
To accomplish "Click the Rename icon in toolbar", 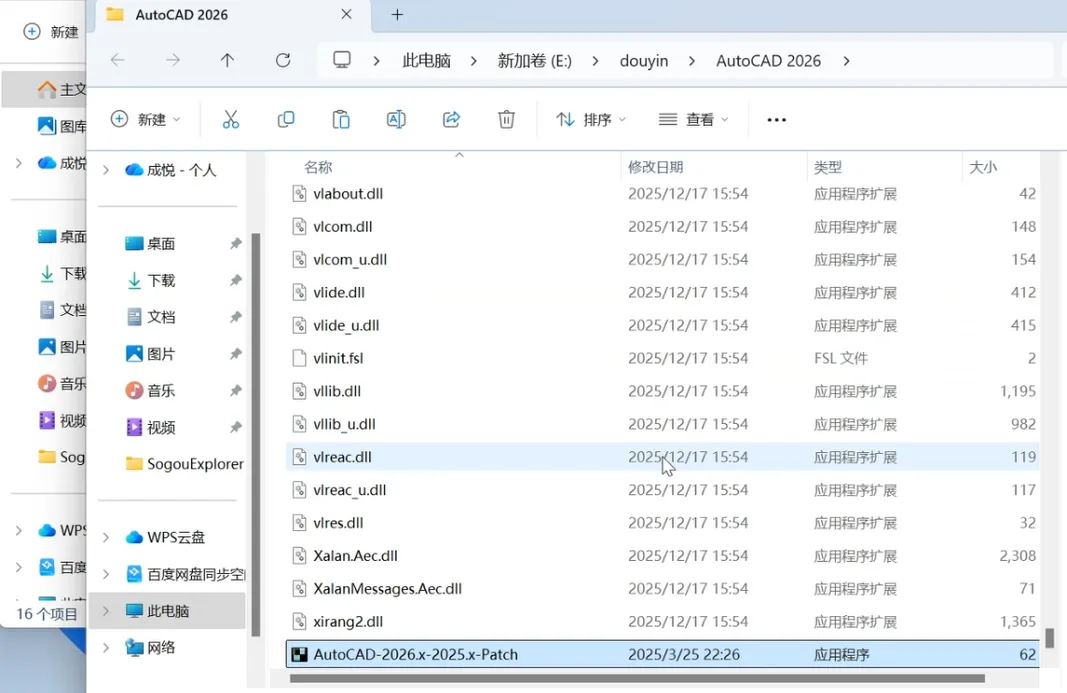I will coord(396,120).
